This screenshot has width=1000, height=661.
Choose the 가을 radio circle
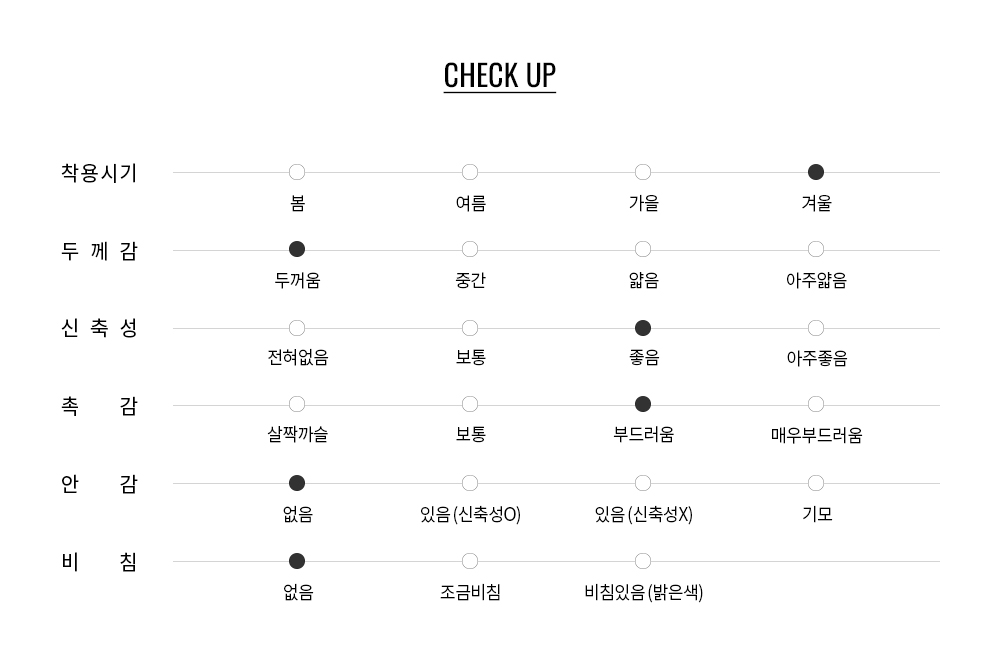(x=643, y=172)
